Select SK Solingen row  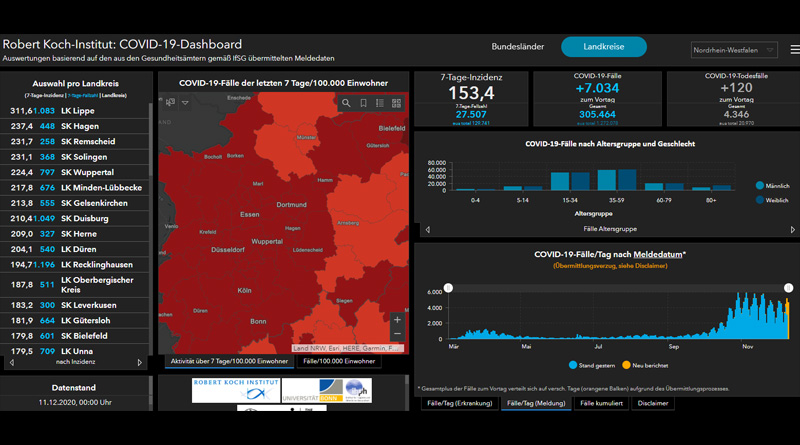74,157
